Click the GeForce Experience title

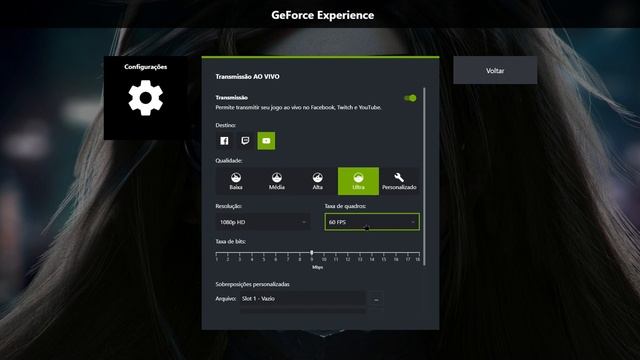tap(322, 15)
